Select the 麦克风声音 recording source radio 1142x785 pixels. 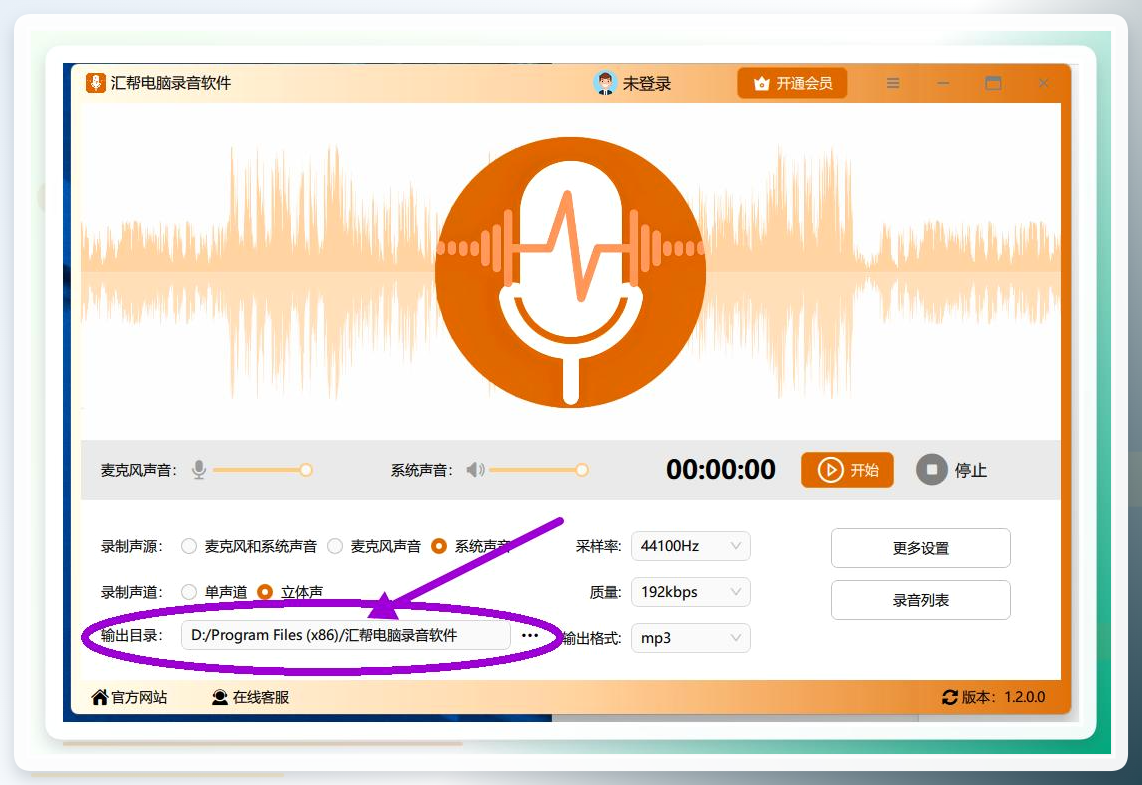point(335,546)
